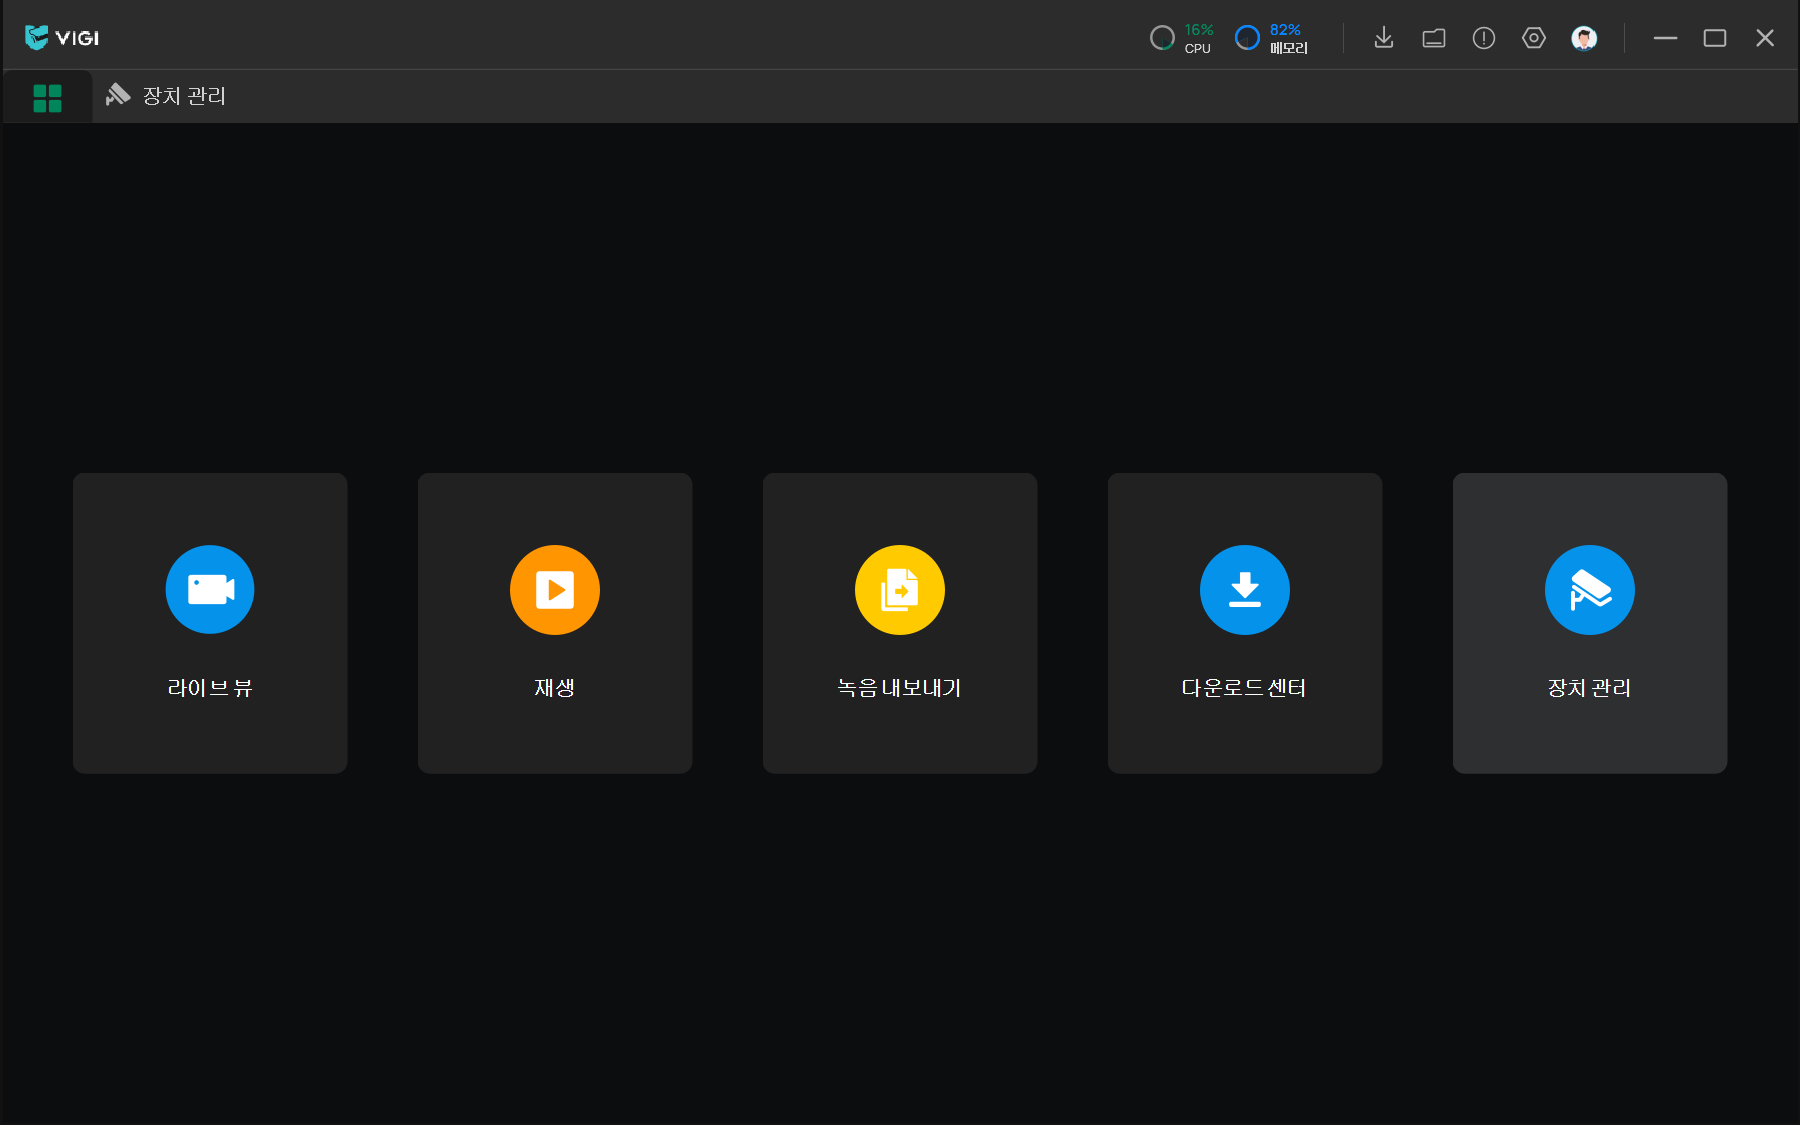
Task: Maximize the VIGI window
Action: click(x=1715, y=38)
